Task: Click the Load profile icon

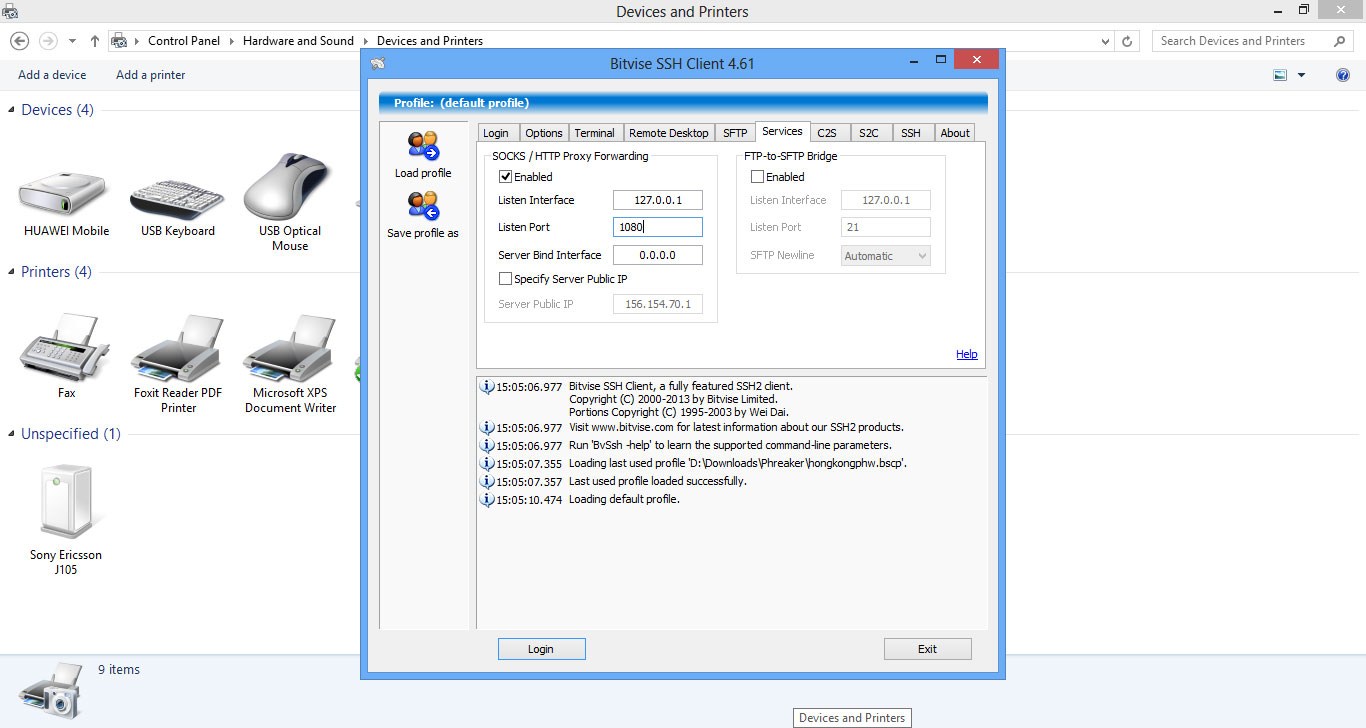Action: point(423,146)
